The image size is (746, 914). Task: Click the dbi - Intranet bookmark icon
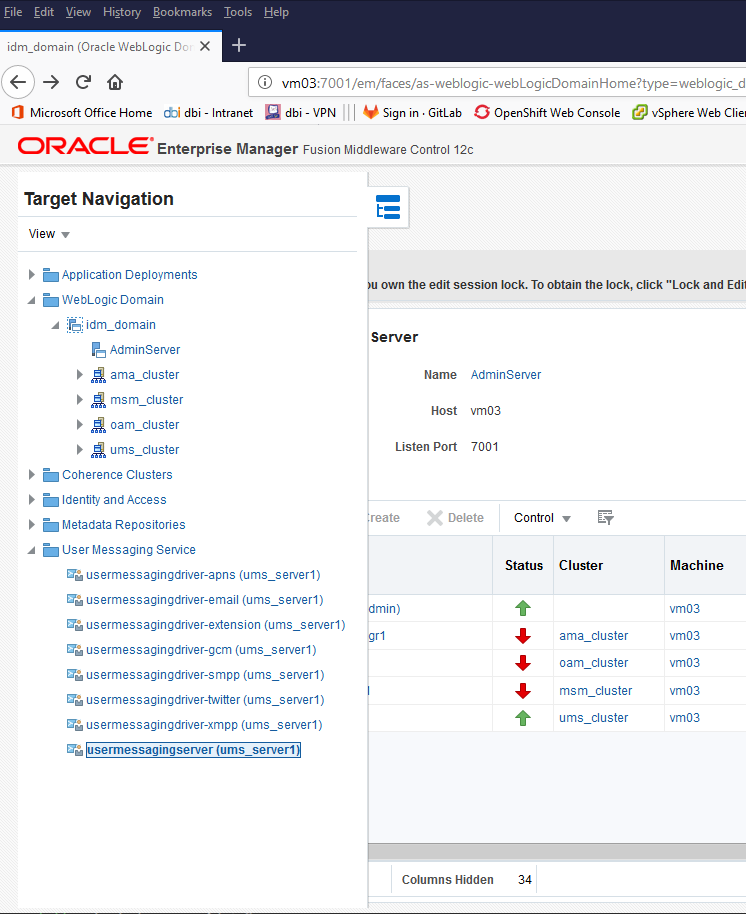[x=172, y=113]
